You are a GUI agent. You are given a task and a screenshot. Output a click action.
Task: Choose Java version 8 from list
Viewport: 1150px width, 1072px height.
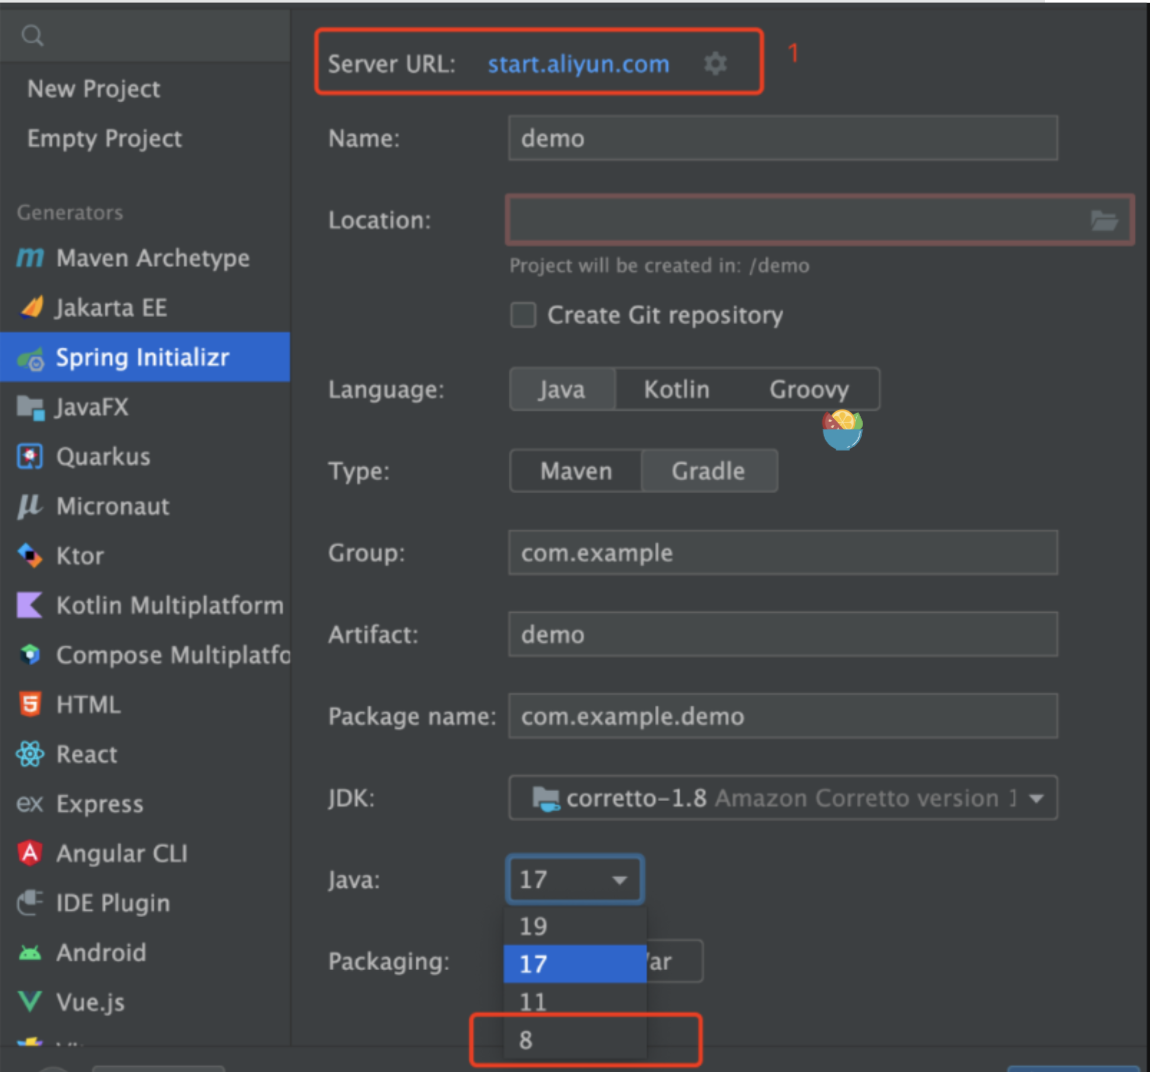[x=575, y=1040]
